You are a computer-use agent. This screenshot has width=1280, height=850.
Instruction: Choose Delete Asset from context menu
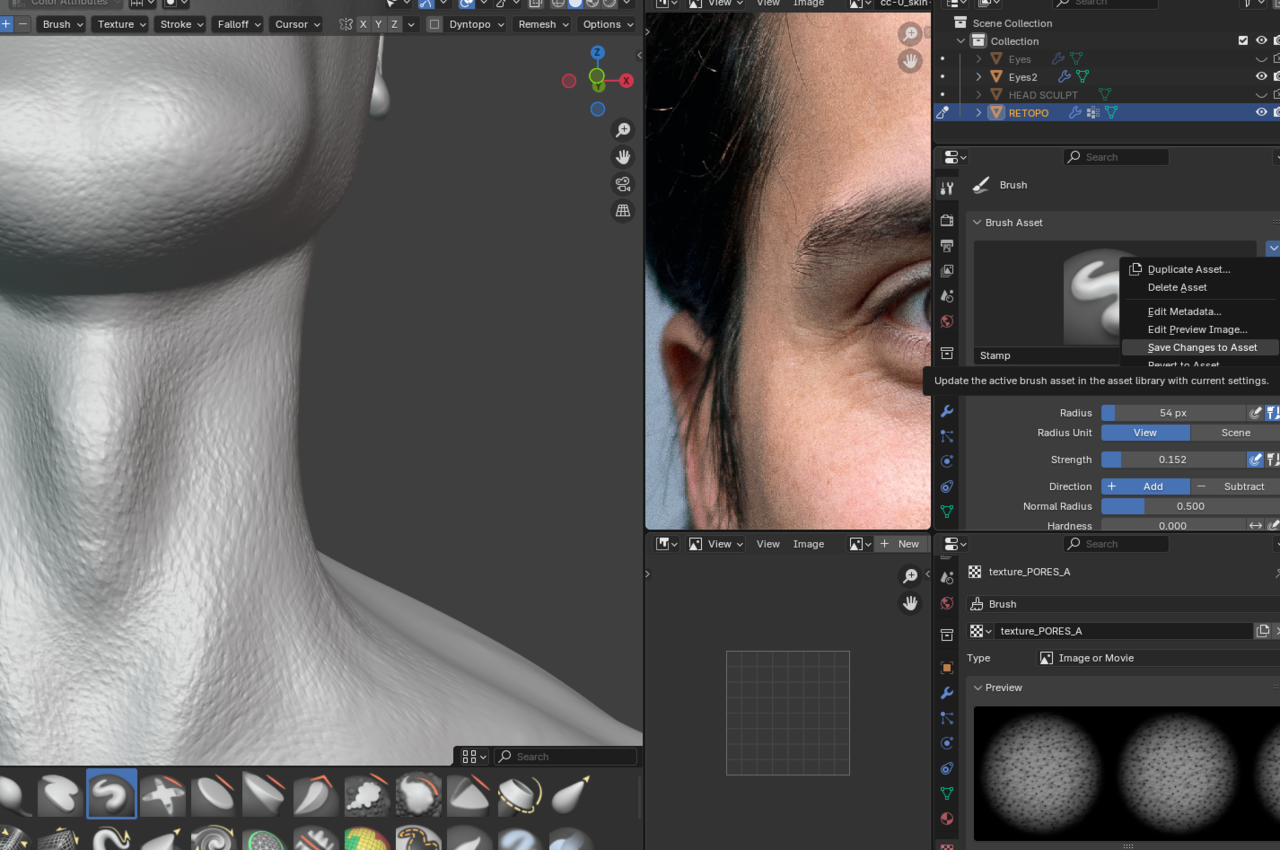(x=1177, y=287)
